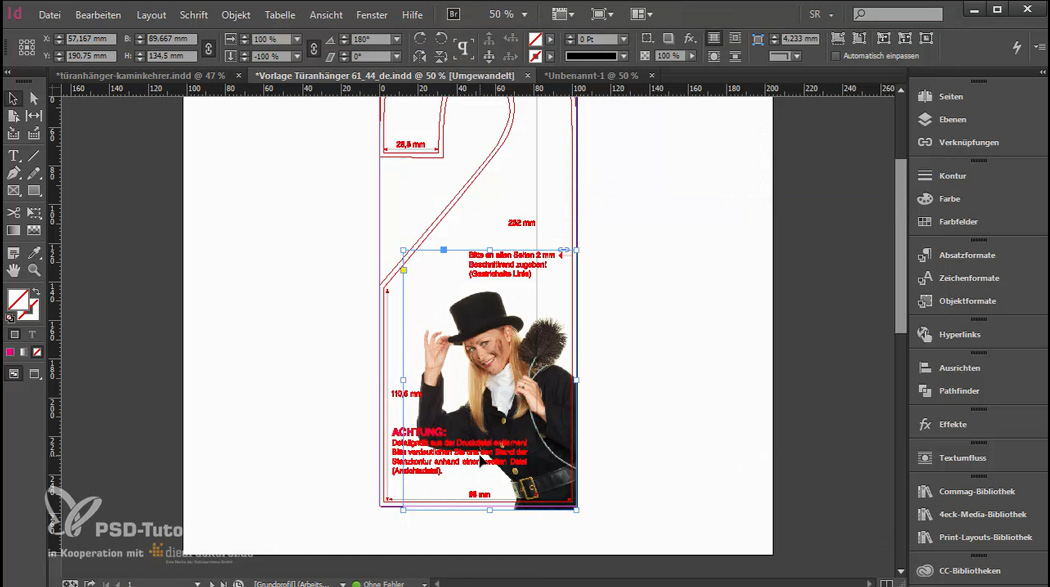Screen dimensions: 1050x587
Task: Toggle constrain proportions for scaling percentages
Action: pyautogui.click(x=313, y=48)
